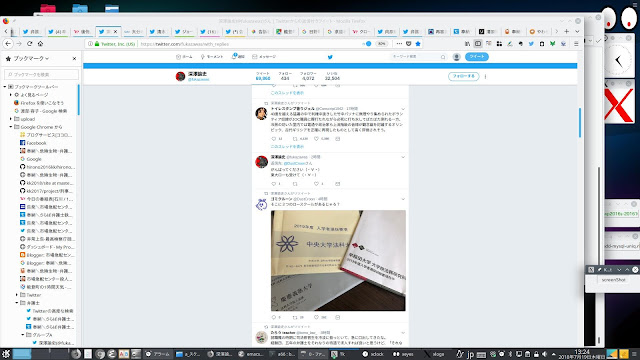Click the フォローする button
The height and width of the screenshot is (360, 640).
click(x=464, y=76)
